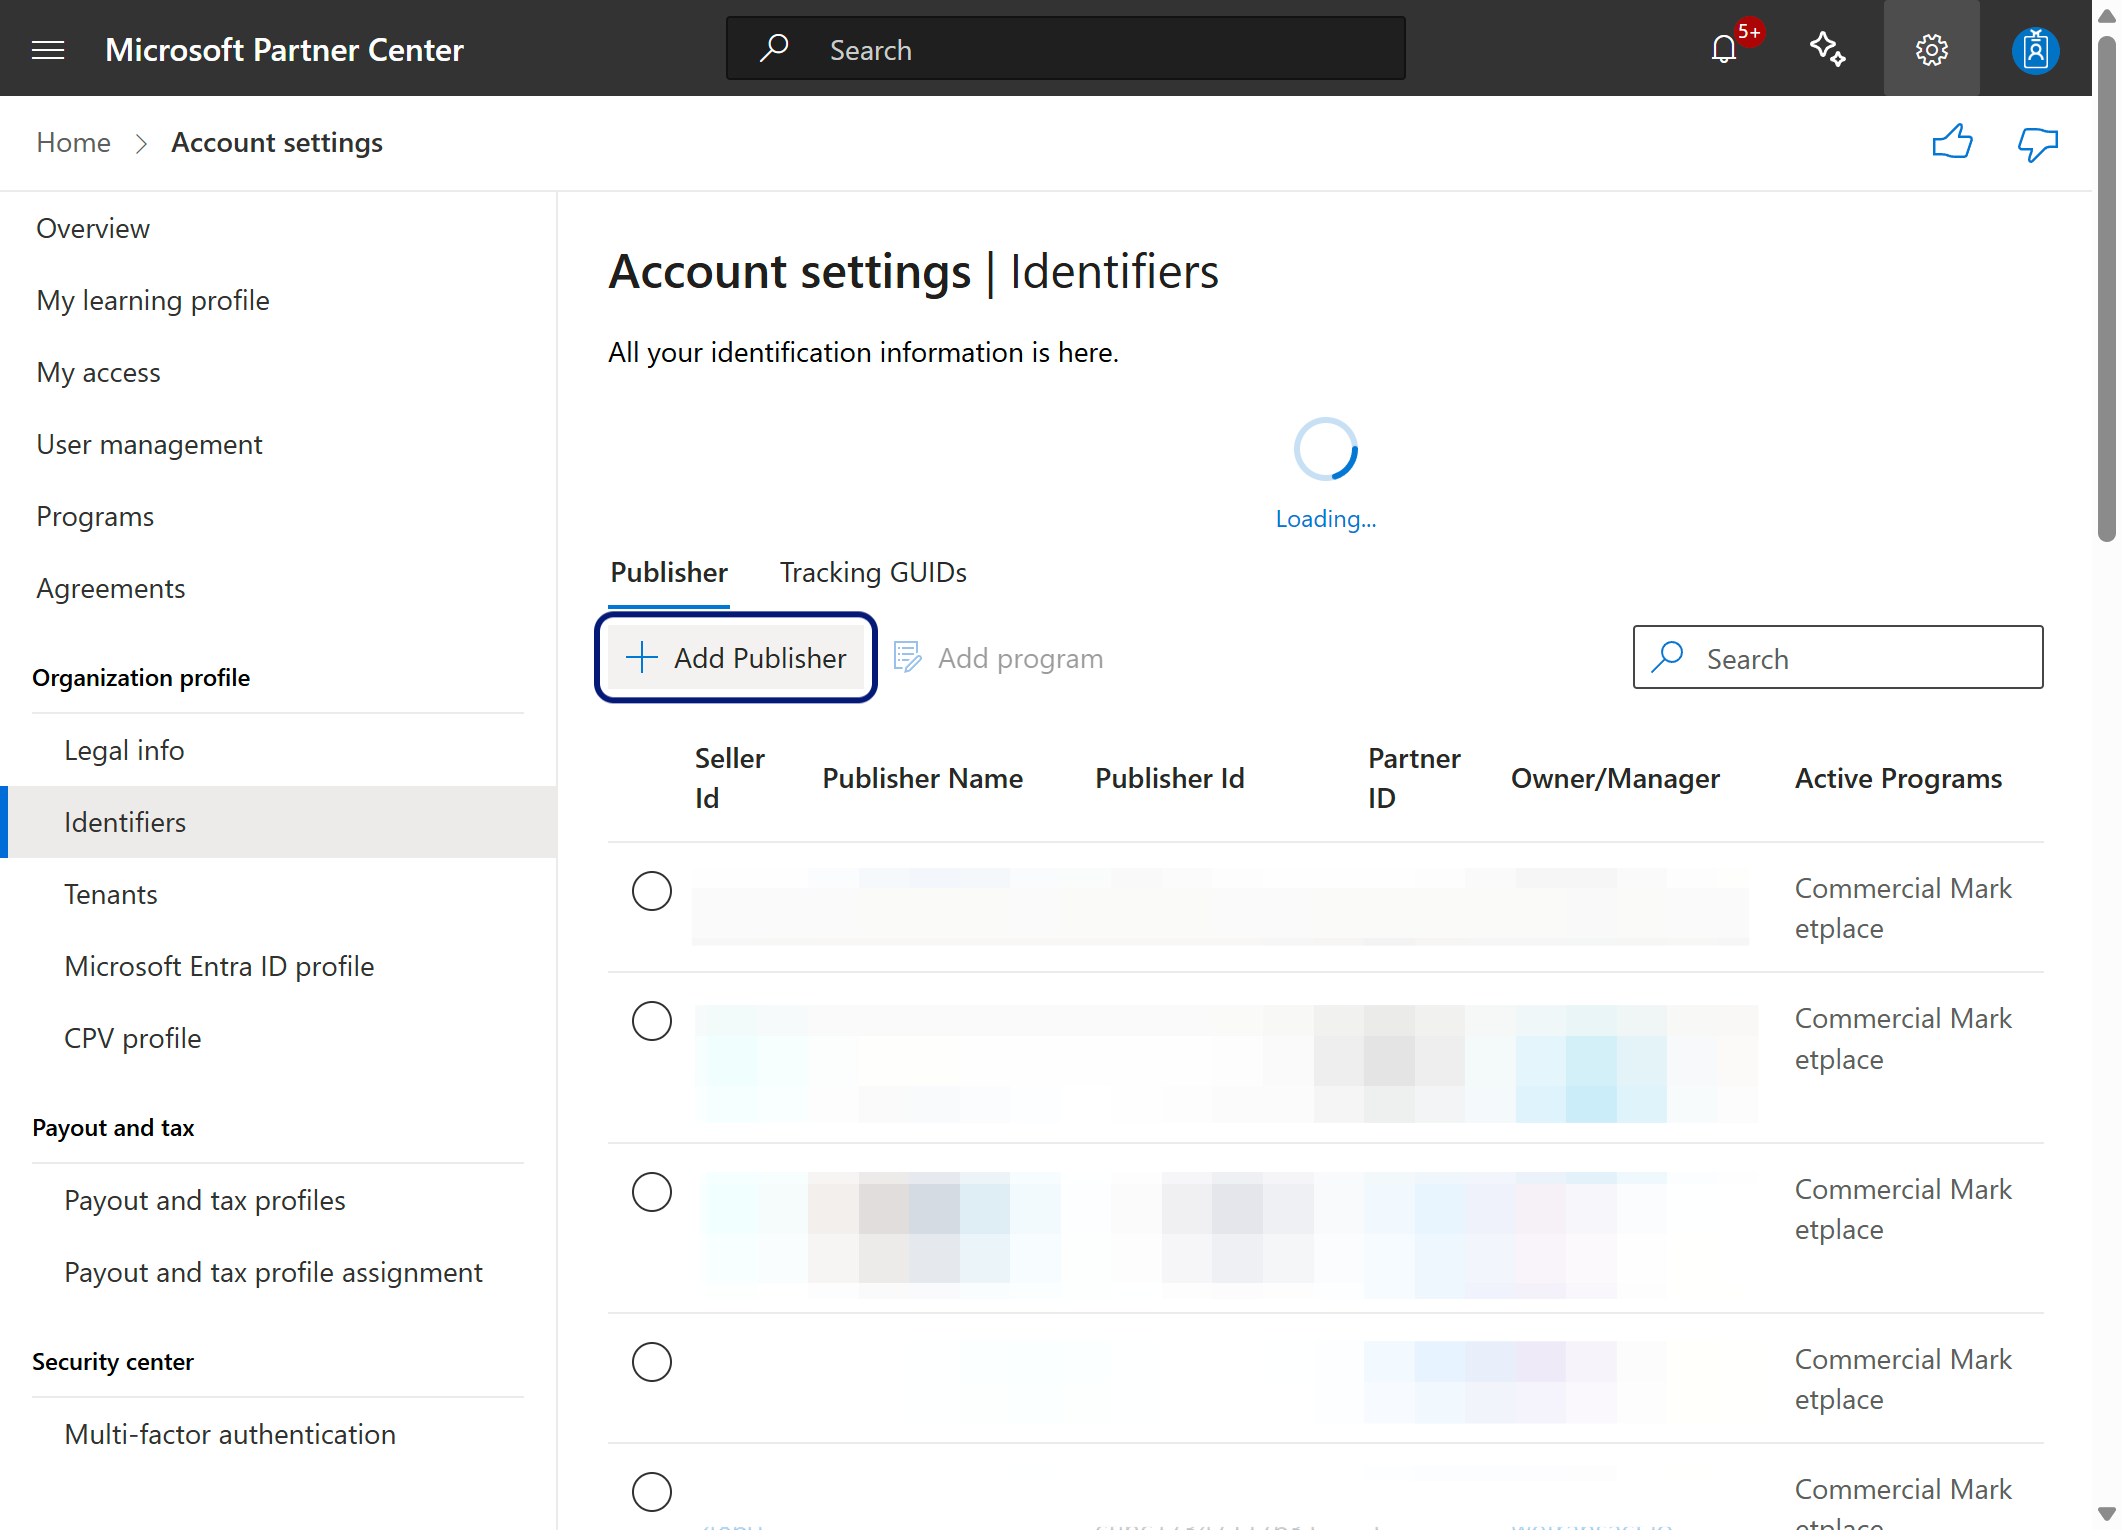Viewport: 2122px width, 1530px height.
Task: Open the hamburger navigation menu
Action: click(x=48, y=50)
